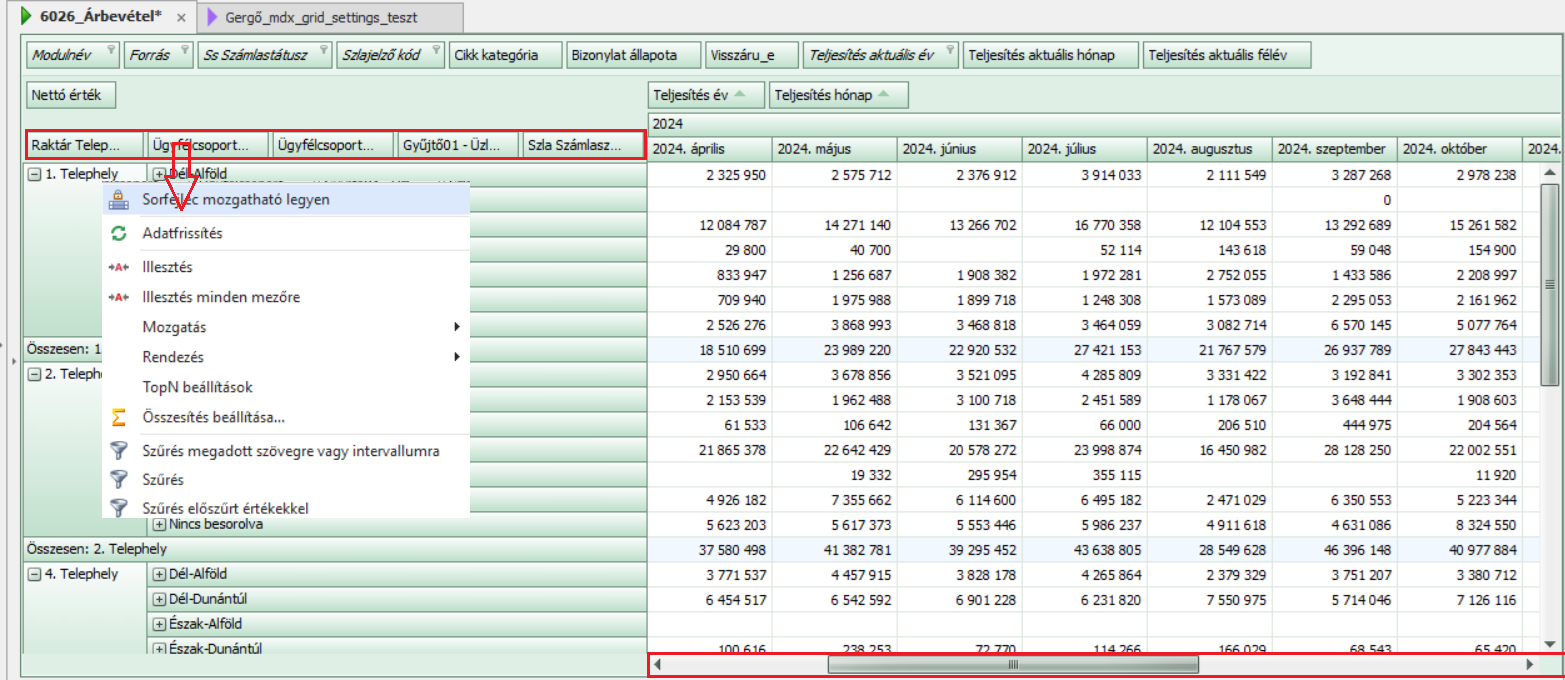The width and height of the screenshot is (1565, 680).
Task: Click the lock icon beside Sorfejléc mozgatható legyen
Action: pyautogui.click(x=119, y=199)
